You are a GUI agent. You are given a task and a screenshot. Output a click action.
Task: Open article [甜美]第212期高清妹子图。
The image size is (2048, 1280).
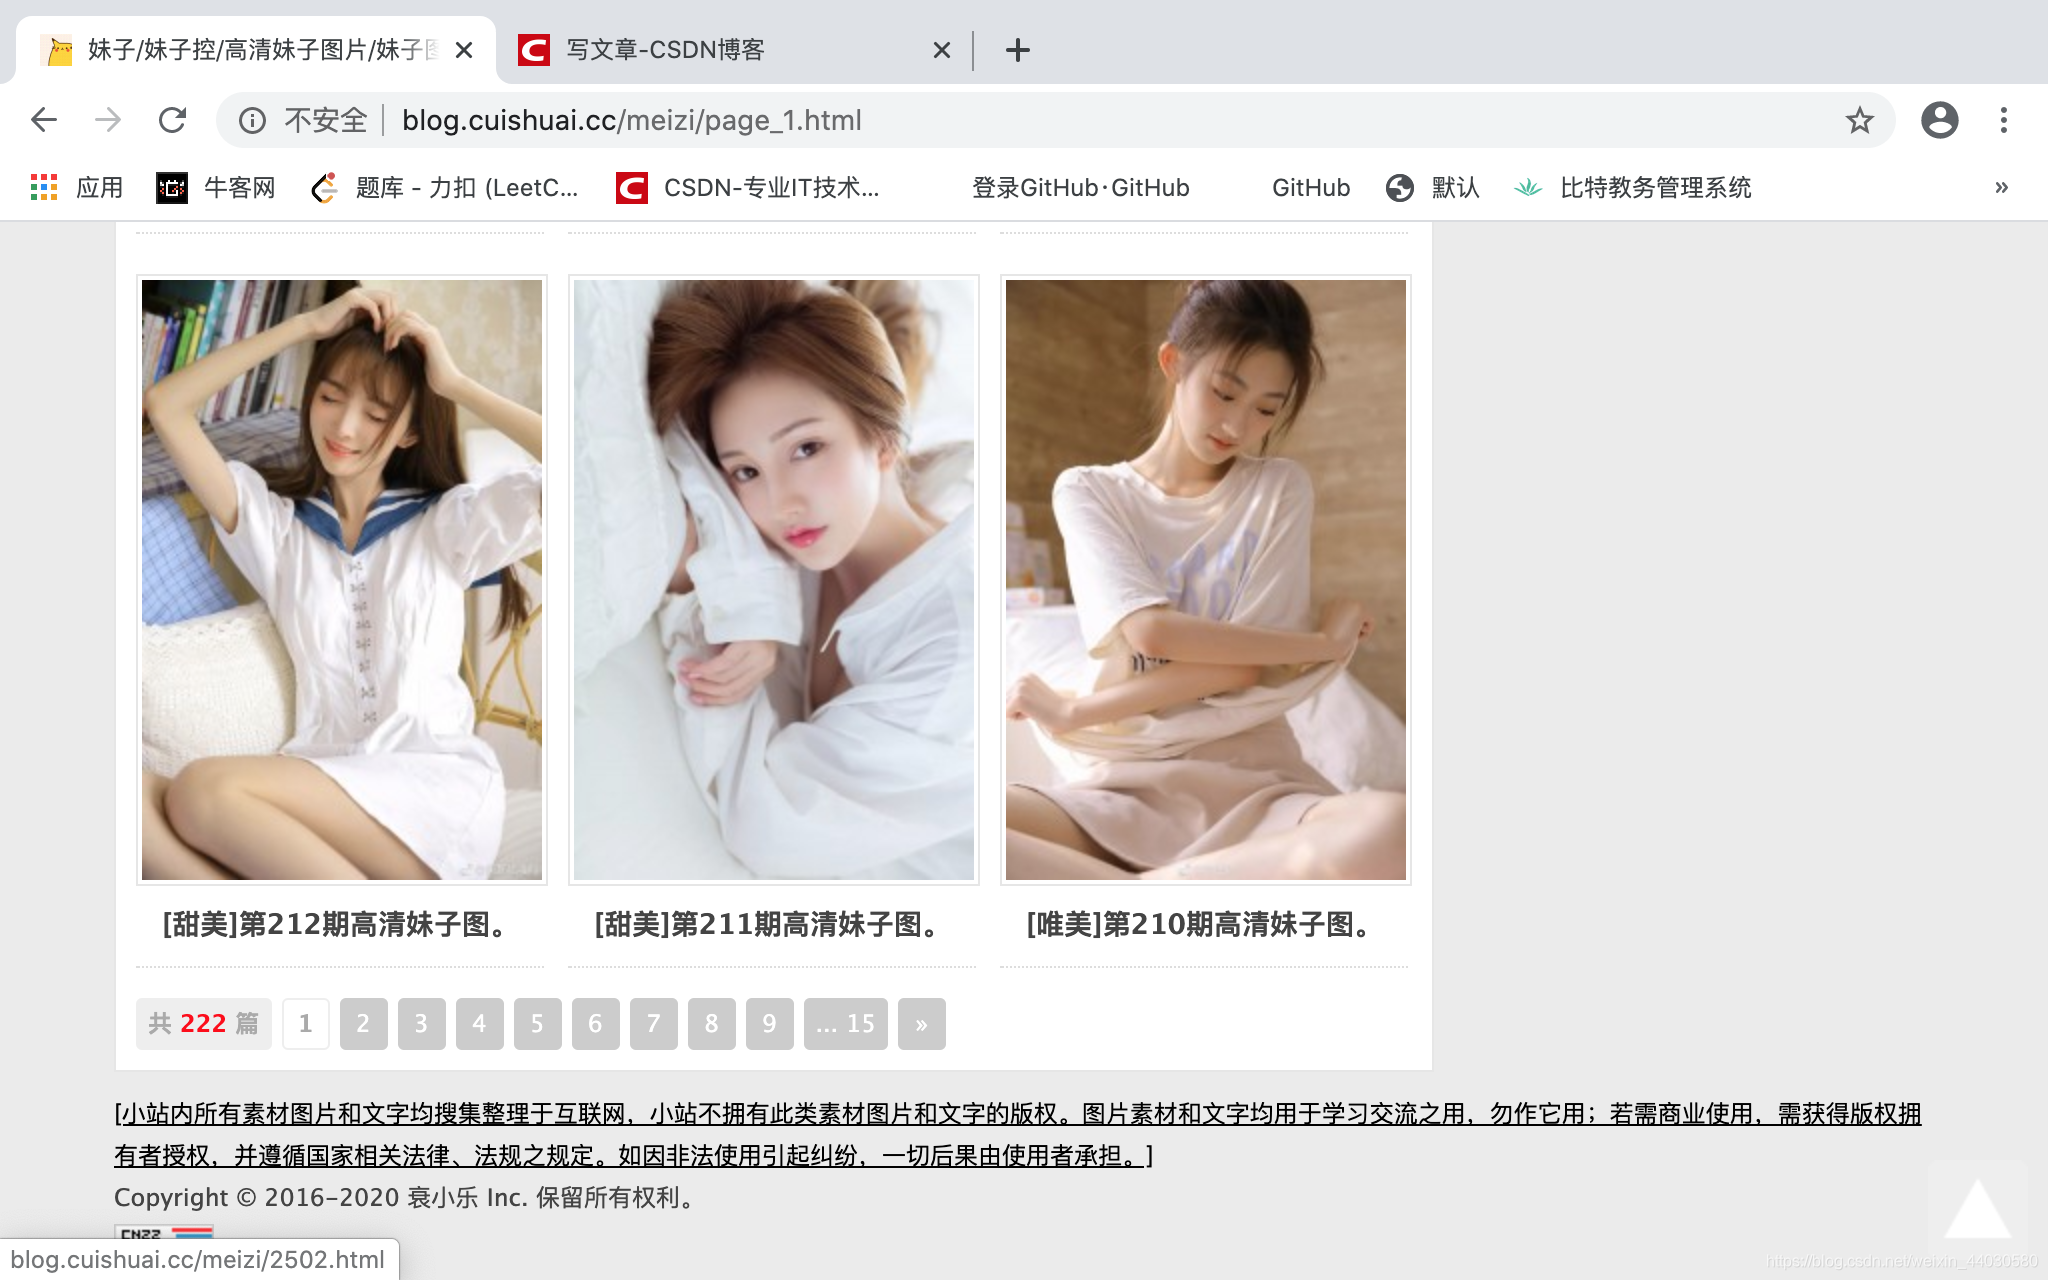(333, 926)
